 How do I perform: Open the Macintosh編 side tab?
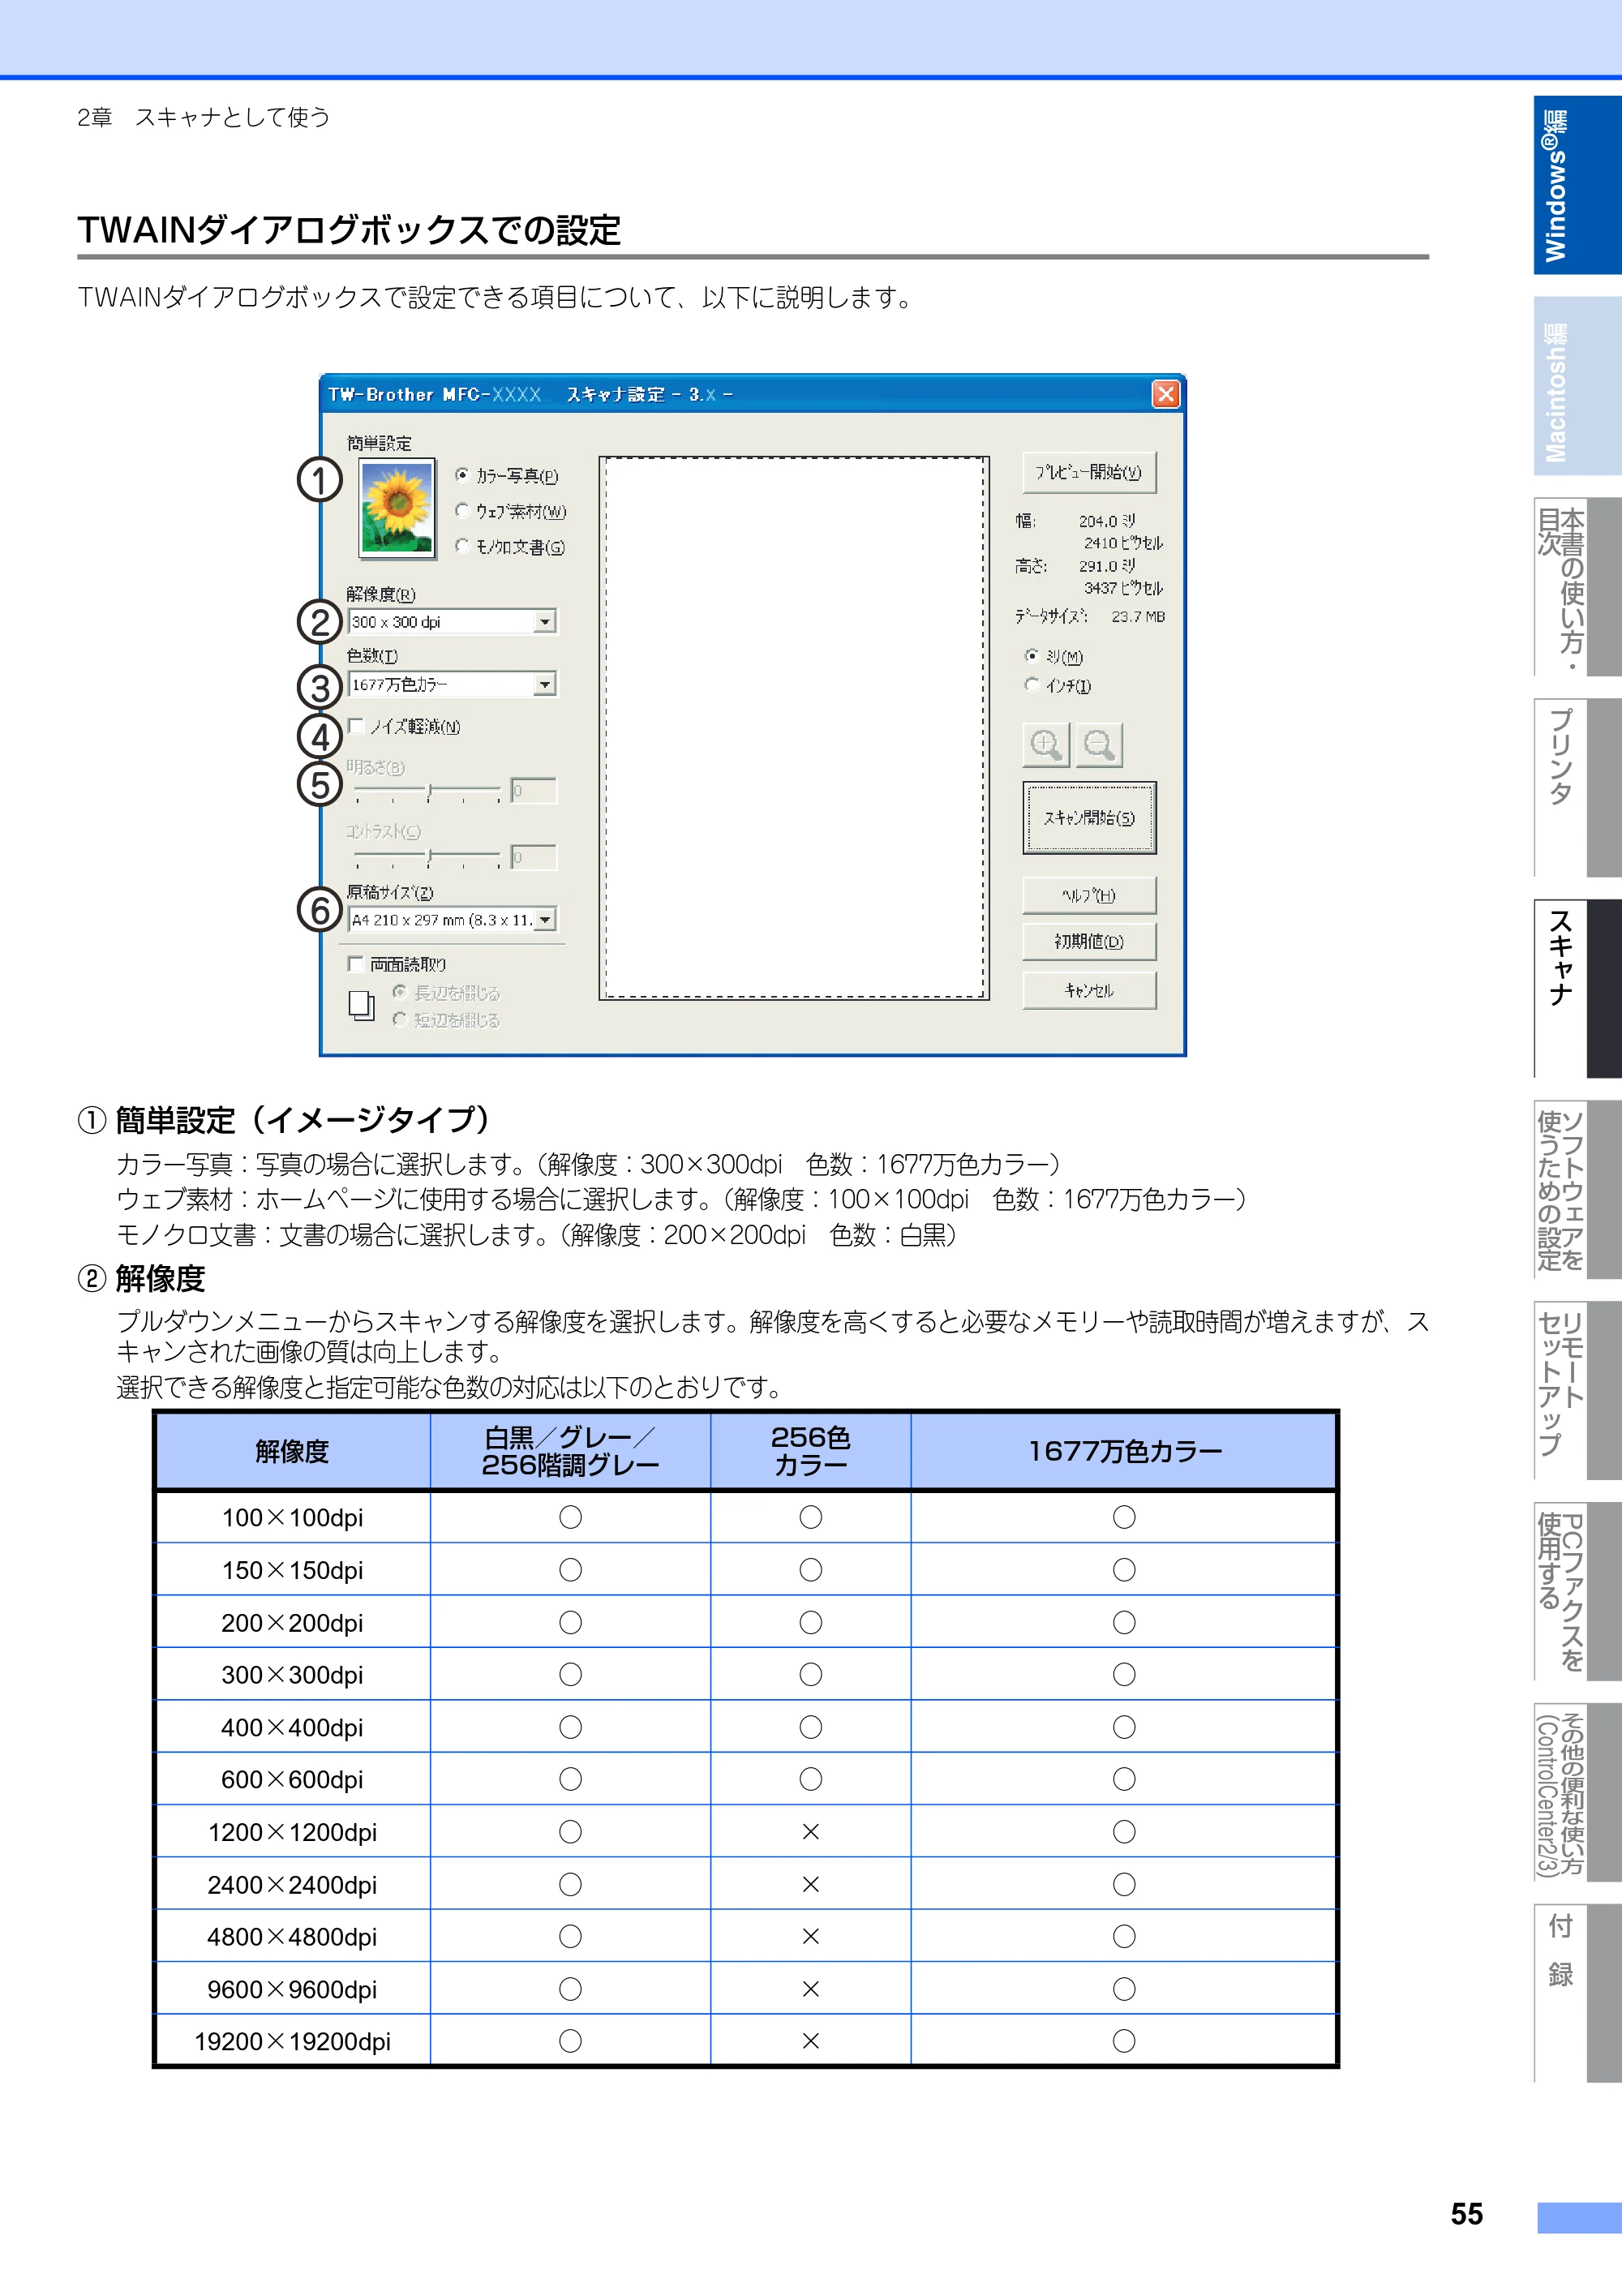(1577, 386)
